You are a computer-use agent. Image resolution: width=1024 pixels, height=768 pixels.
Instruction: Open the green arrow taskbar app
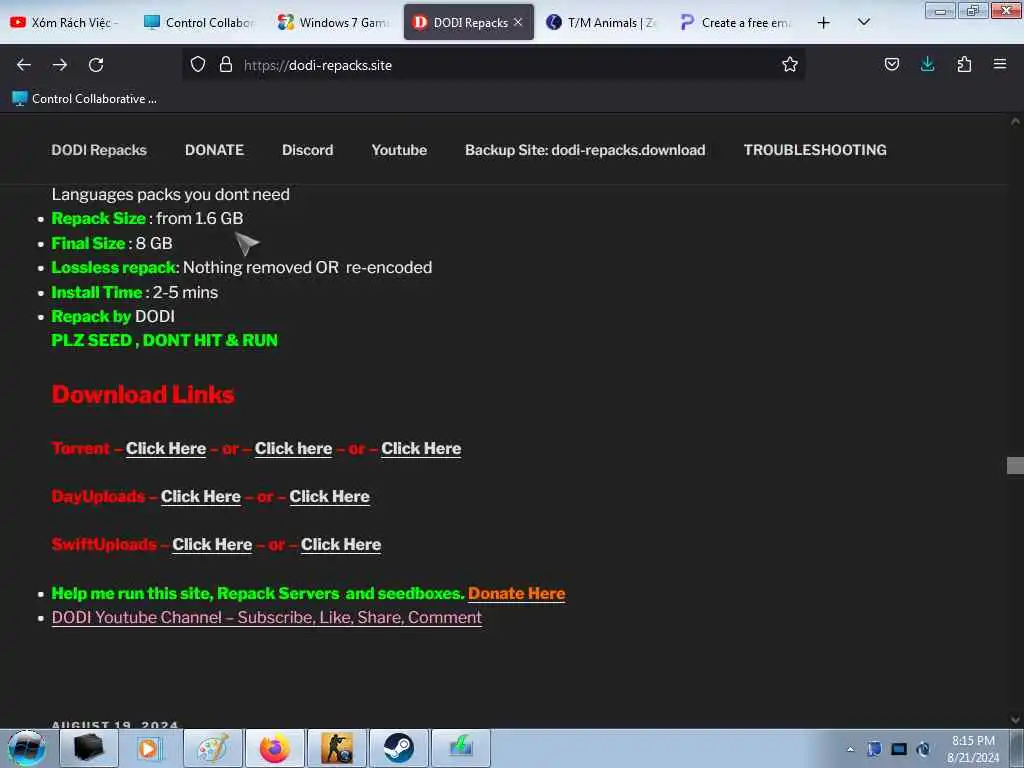pos(460,748)
